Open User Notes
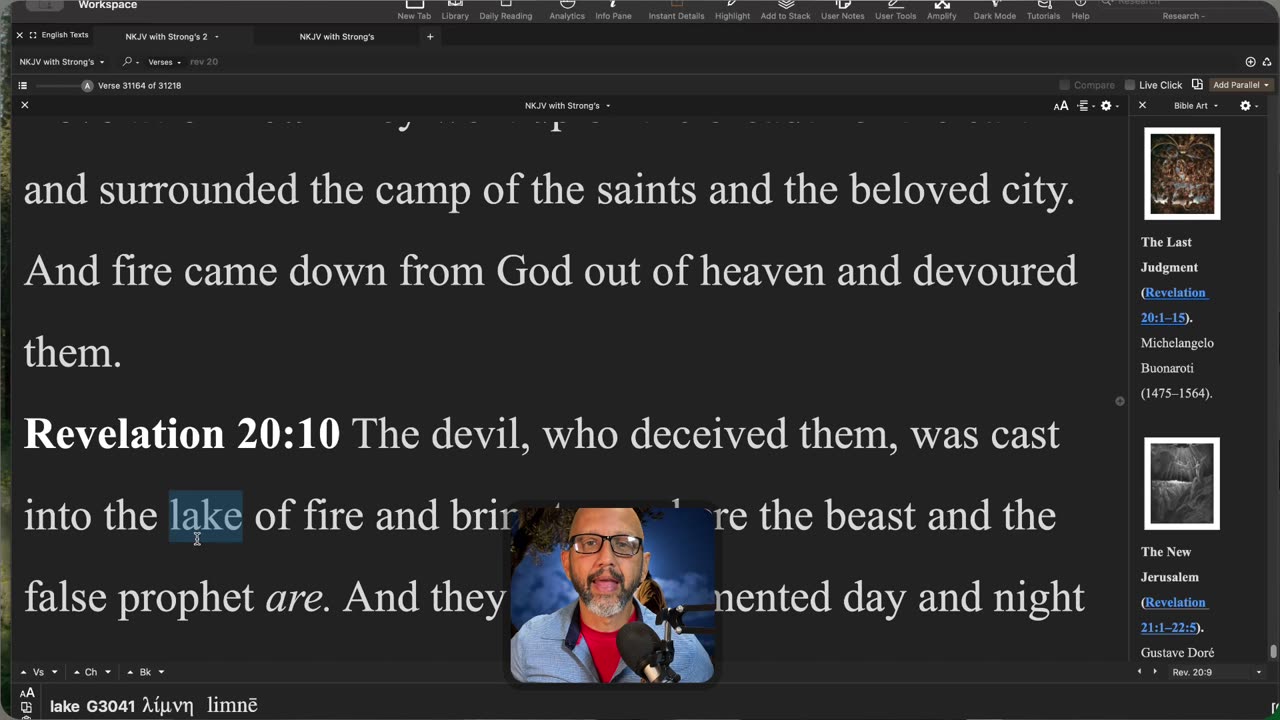Viewport: 1280px width, 720px height. tap(843, 10)
